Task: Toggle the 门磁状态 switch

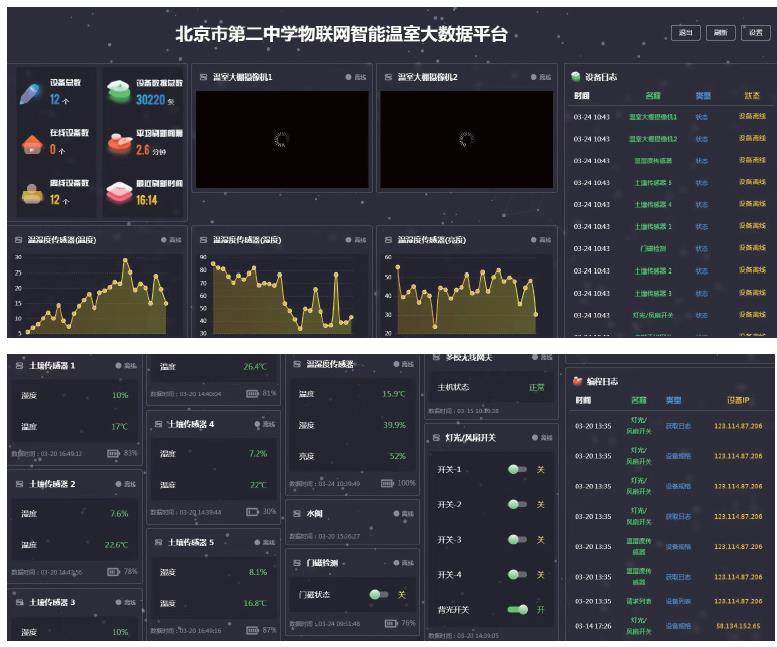Action: 378,594
